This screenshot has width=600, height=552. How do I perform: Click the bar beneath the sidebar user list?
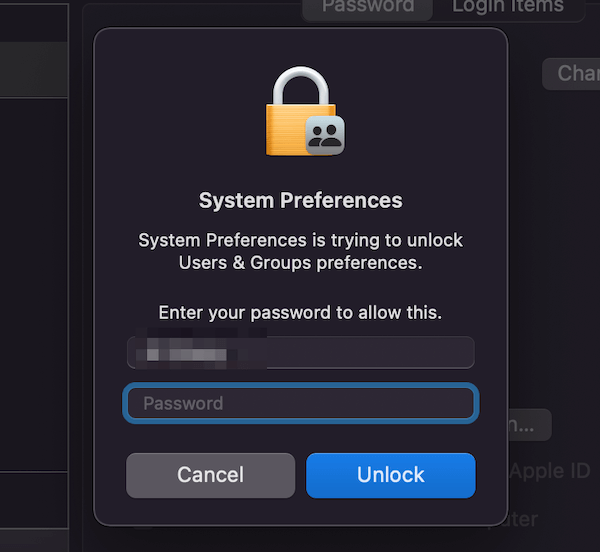click(x=34, y=501)
